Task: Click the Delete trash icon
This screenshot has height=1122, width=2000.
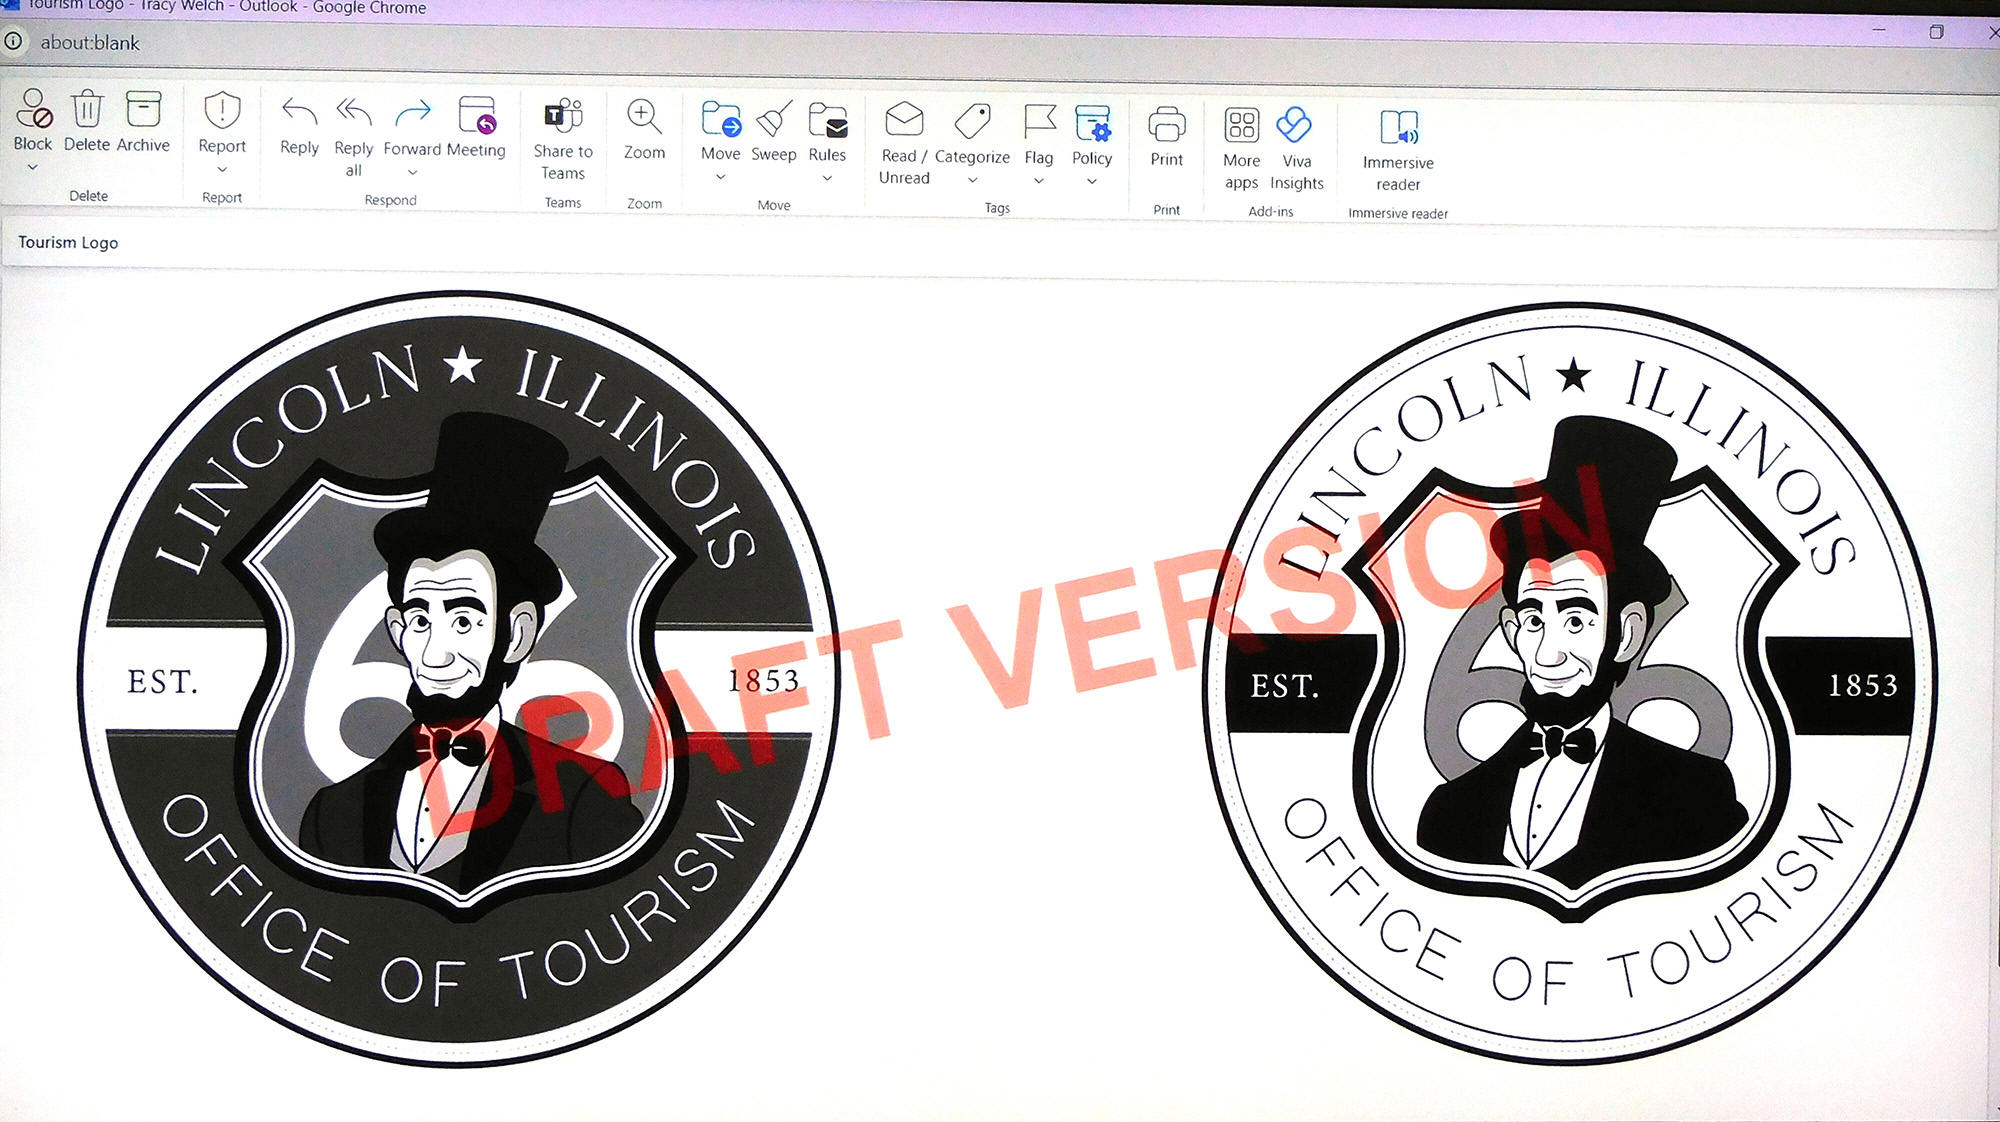Action: pos(87,110)
